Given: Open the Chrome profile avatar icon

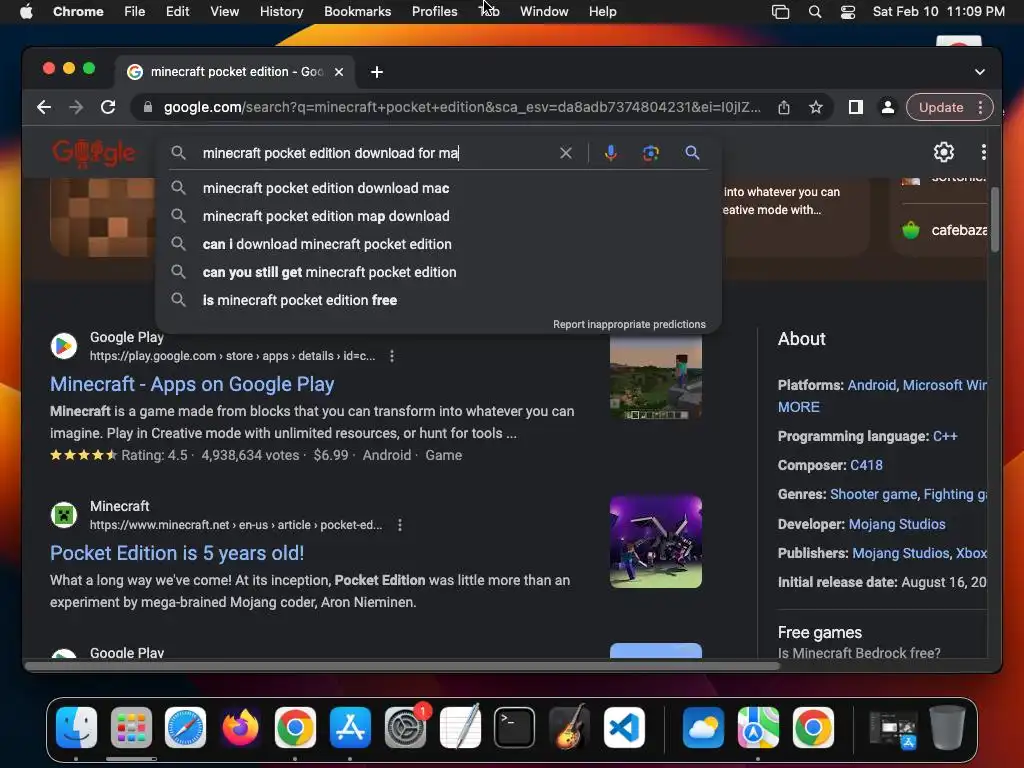Looking at the screenshot, I should (x=888, y=107).
